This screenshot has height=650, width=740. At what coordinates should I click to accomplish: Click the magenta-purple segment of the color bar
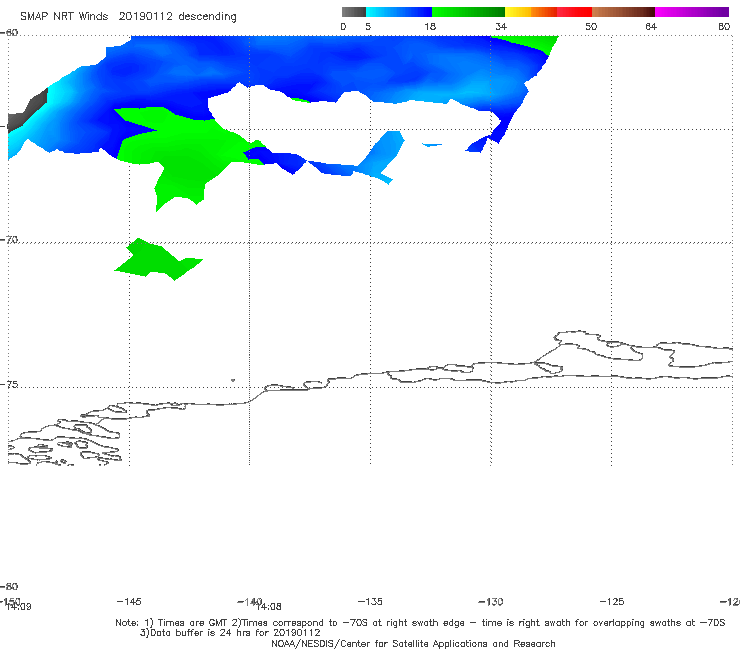(x=692, y=12)
